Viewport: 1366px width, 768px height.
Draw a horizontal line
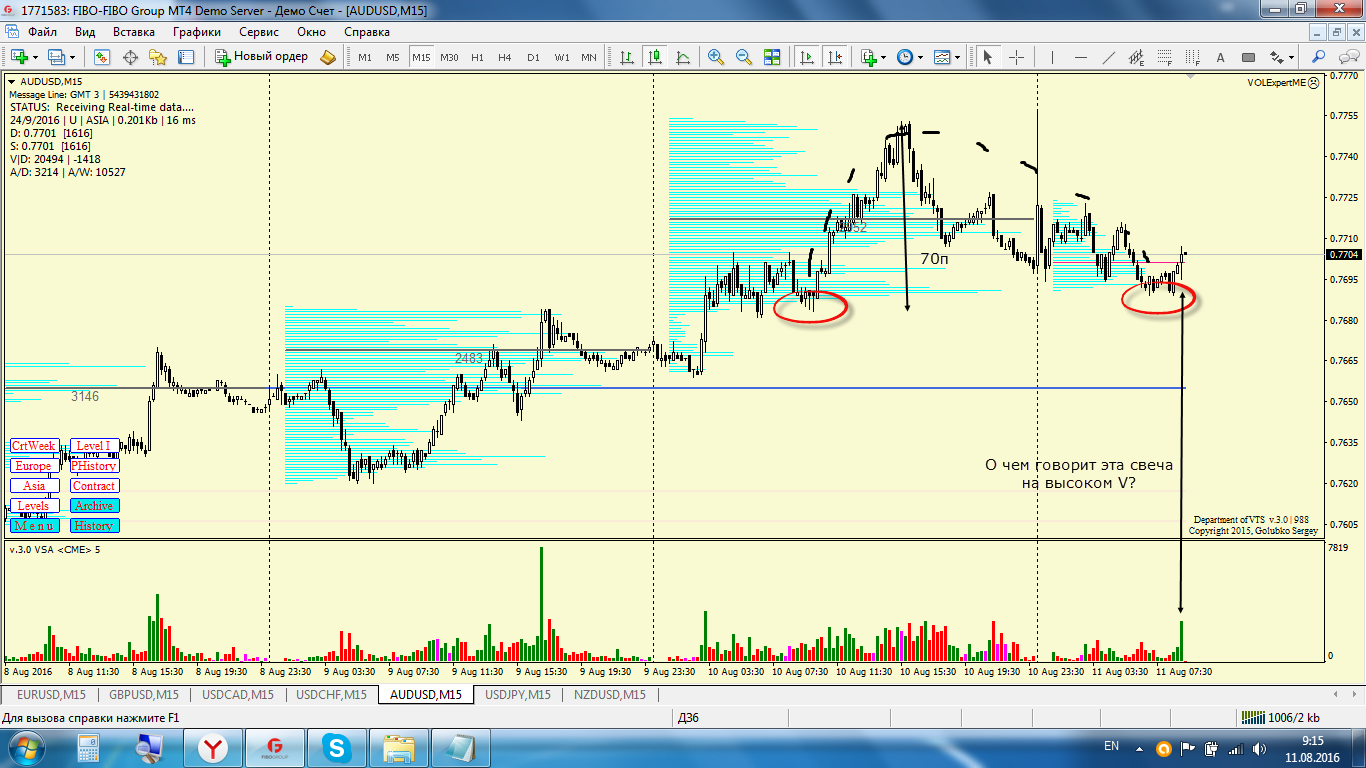click(x=1079, y=57)
